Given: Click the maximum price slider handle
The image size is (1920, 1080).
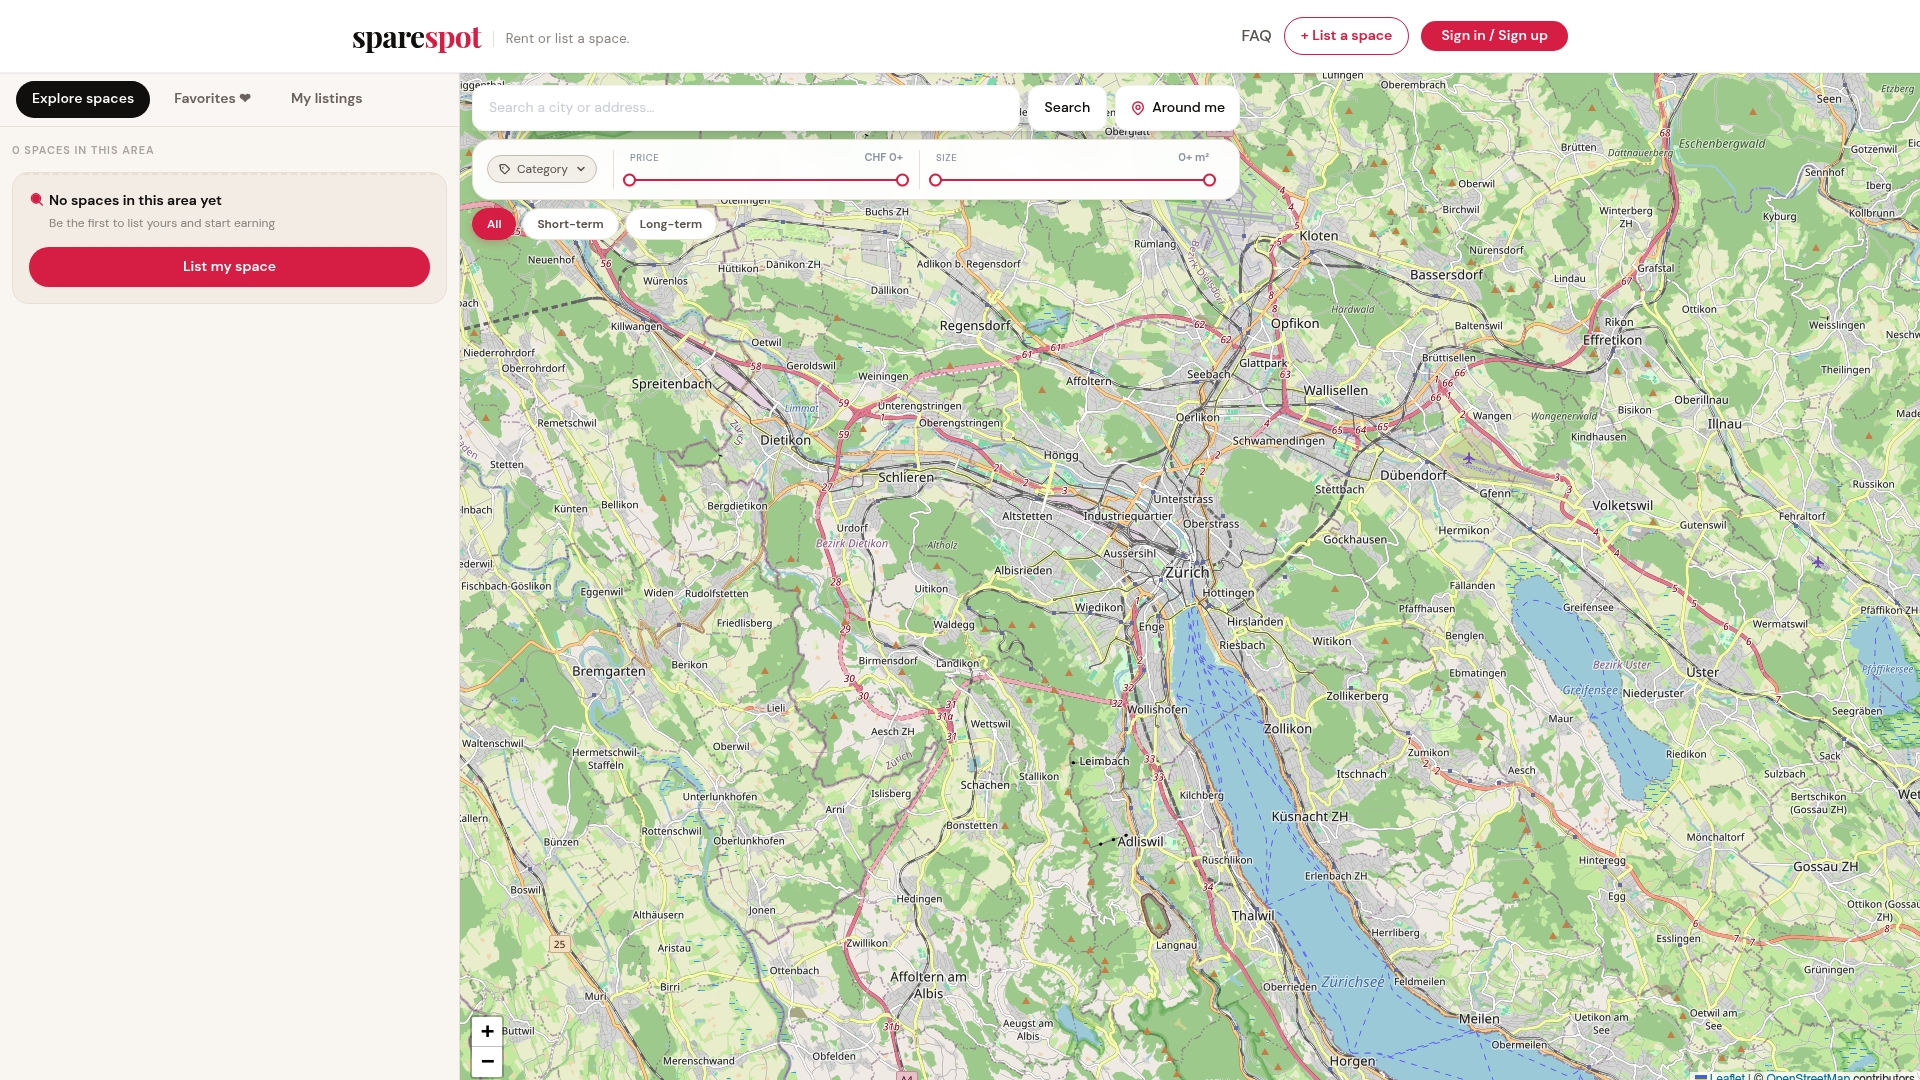Looking at the screenshot, I should 902,180.
